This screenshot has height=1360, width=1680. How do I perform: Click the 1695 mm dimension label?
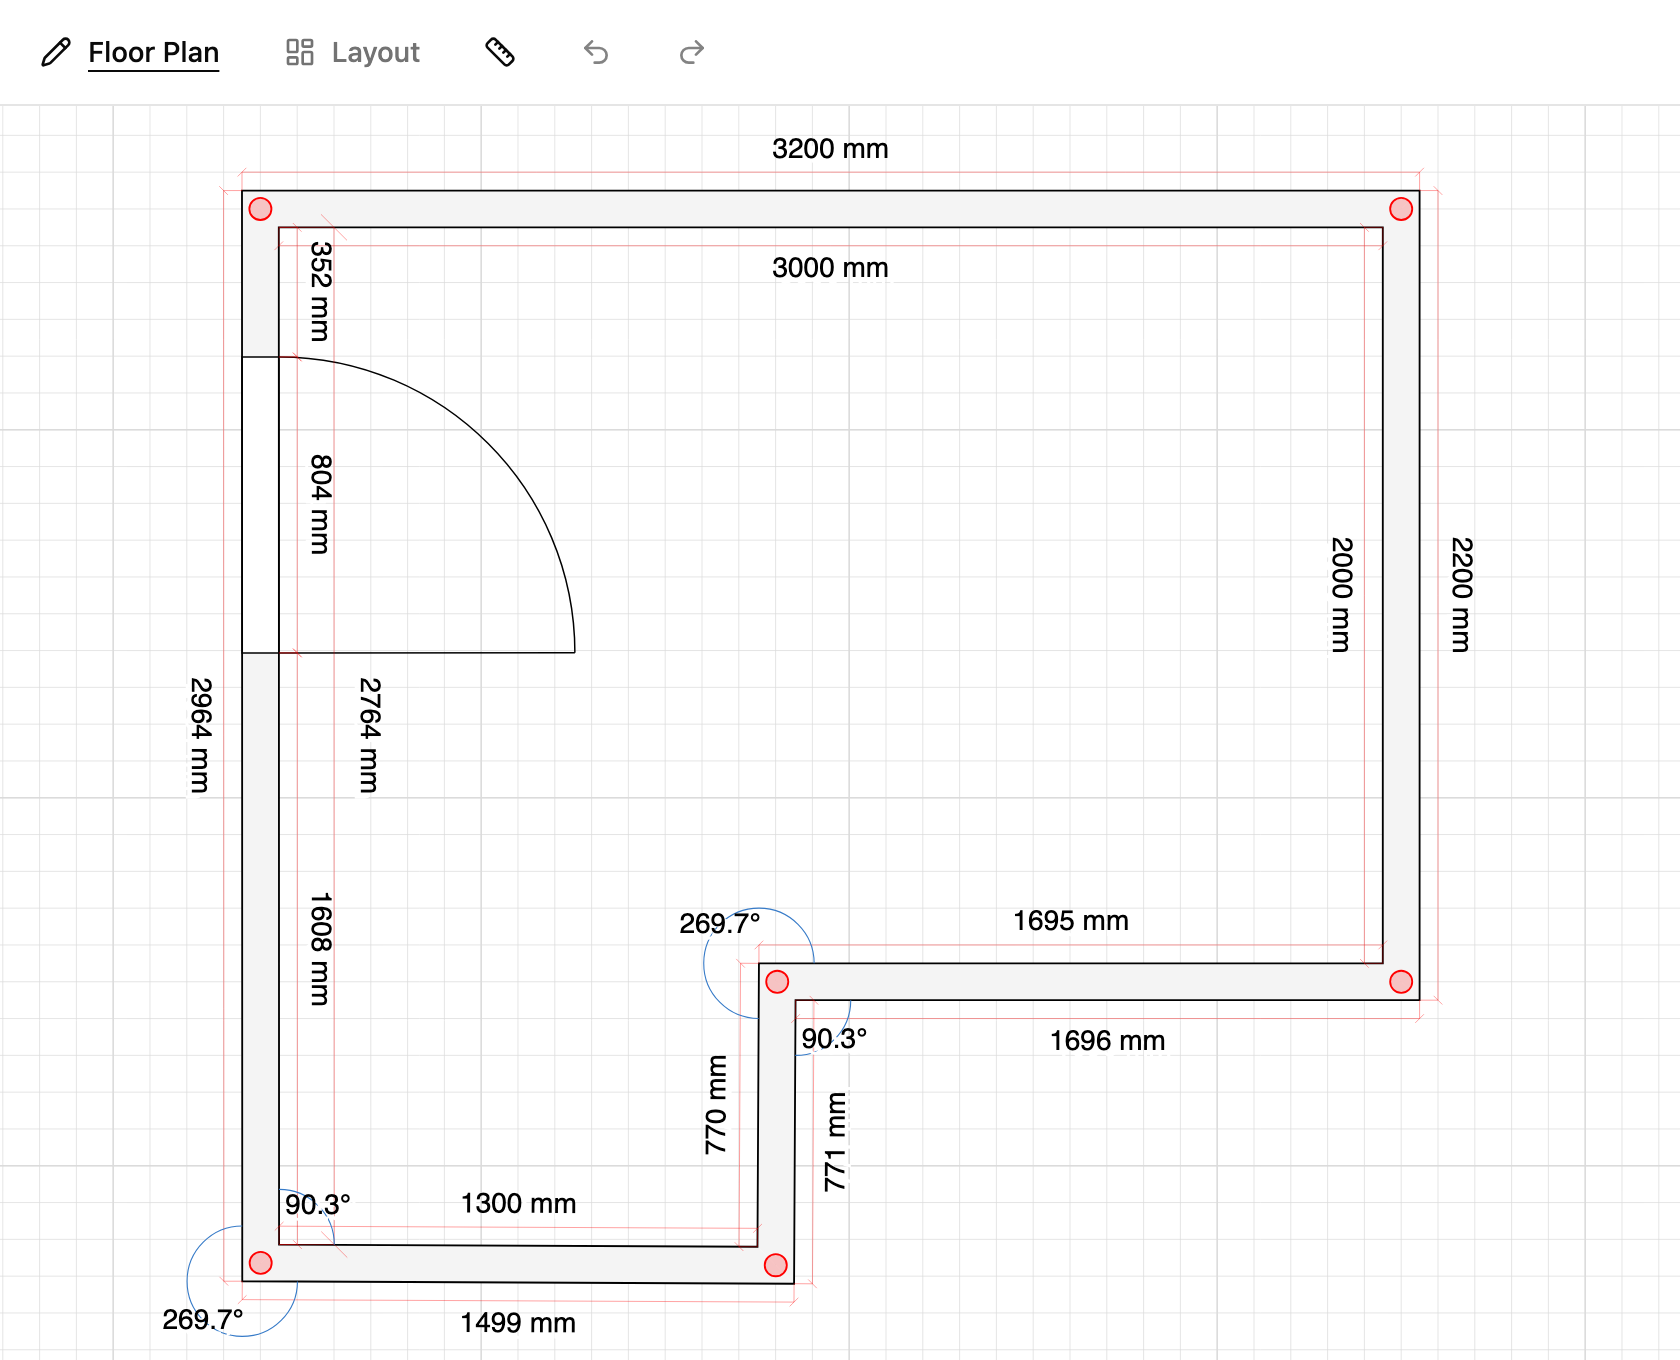(x=1071, y=921)
